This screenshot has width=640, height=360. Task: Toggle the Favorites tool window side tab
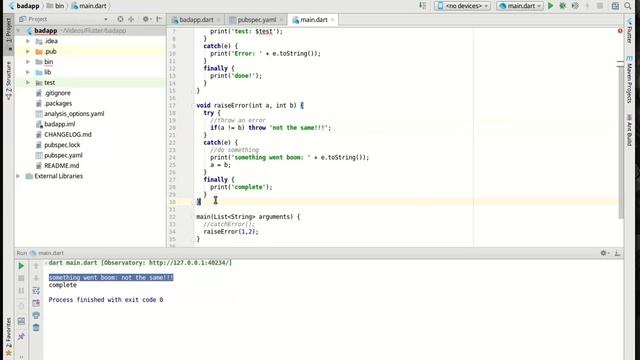tap(8, 336)
